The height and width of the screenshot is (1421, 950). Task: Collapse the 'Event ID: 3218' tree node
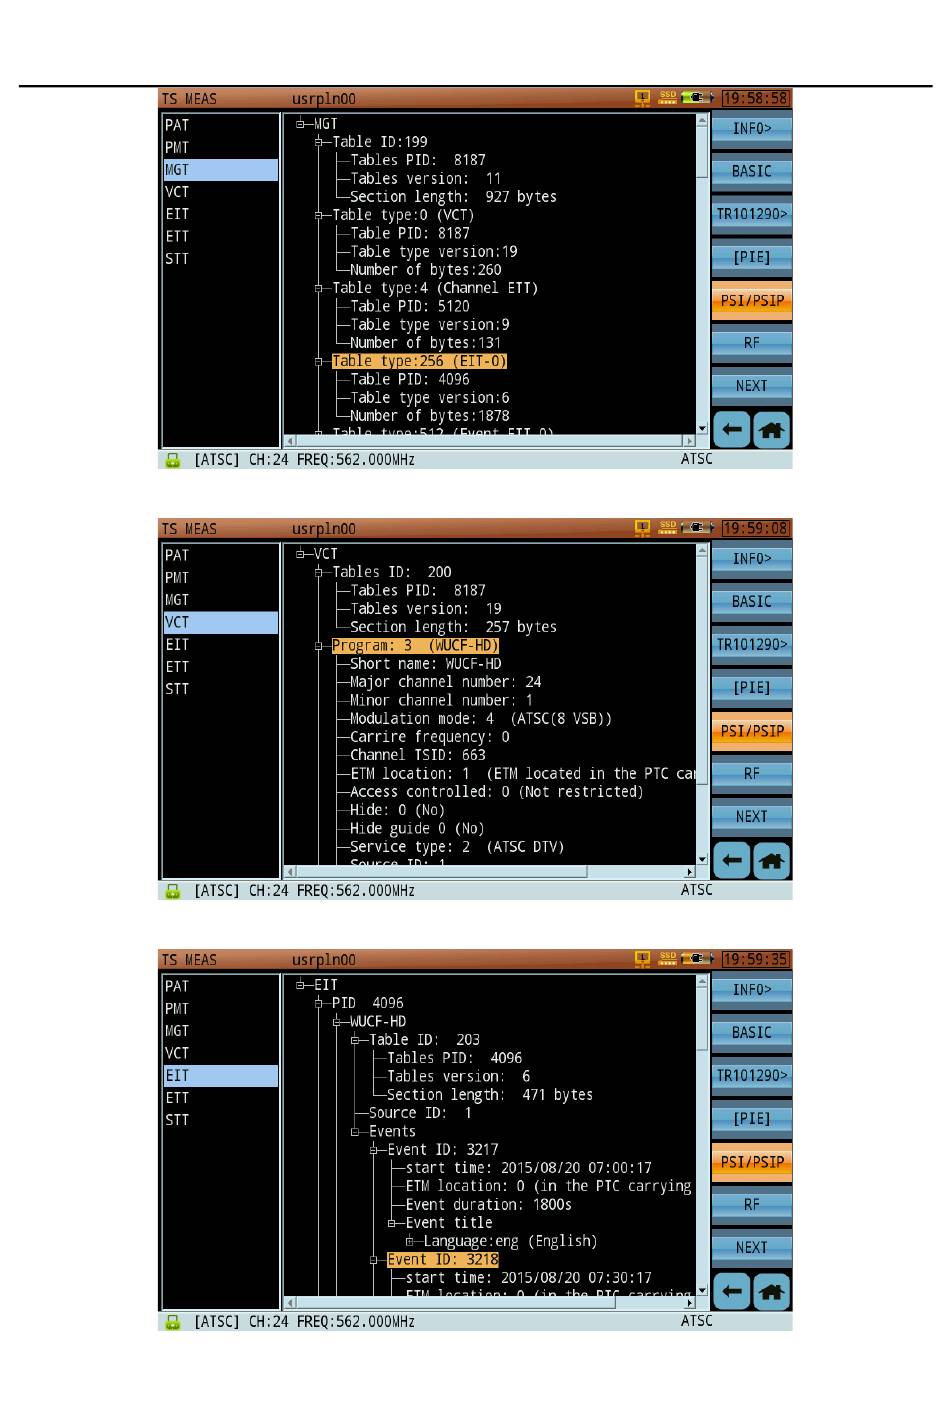374,1260
